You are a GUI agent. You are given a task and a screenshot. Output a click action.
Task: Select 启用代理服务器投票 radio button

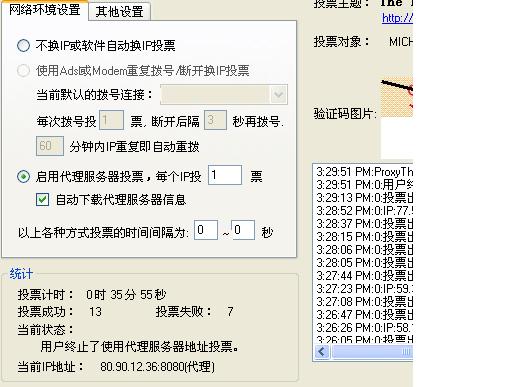coord(23,176)
